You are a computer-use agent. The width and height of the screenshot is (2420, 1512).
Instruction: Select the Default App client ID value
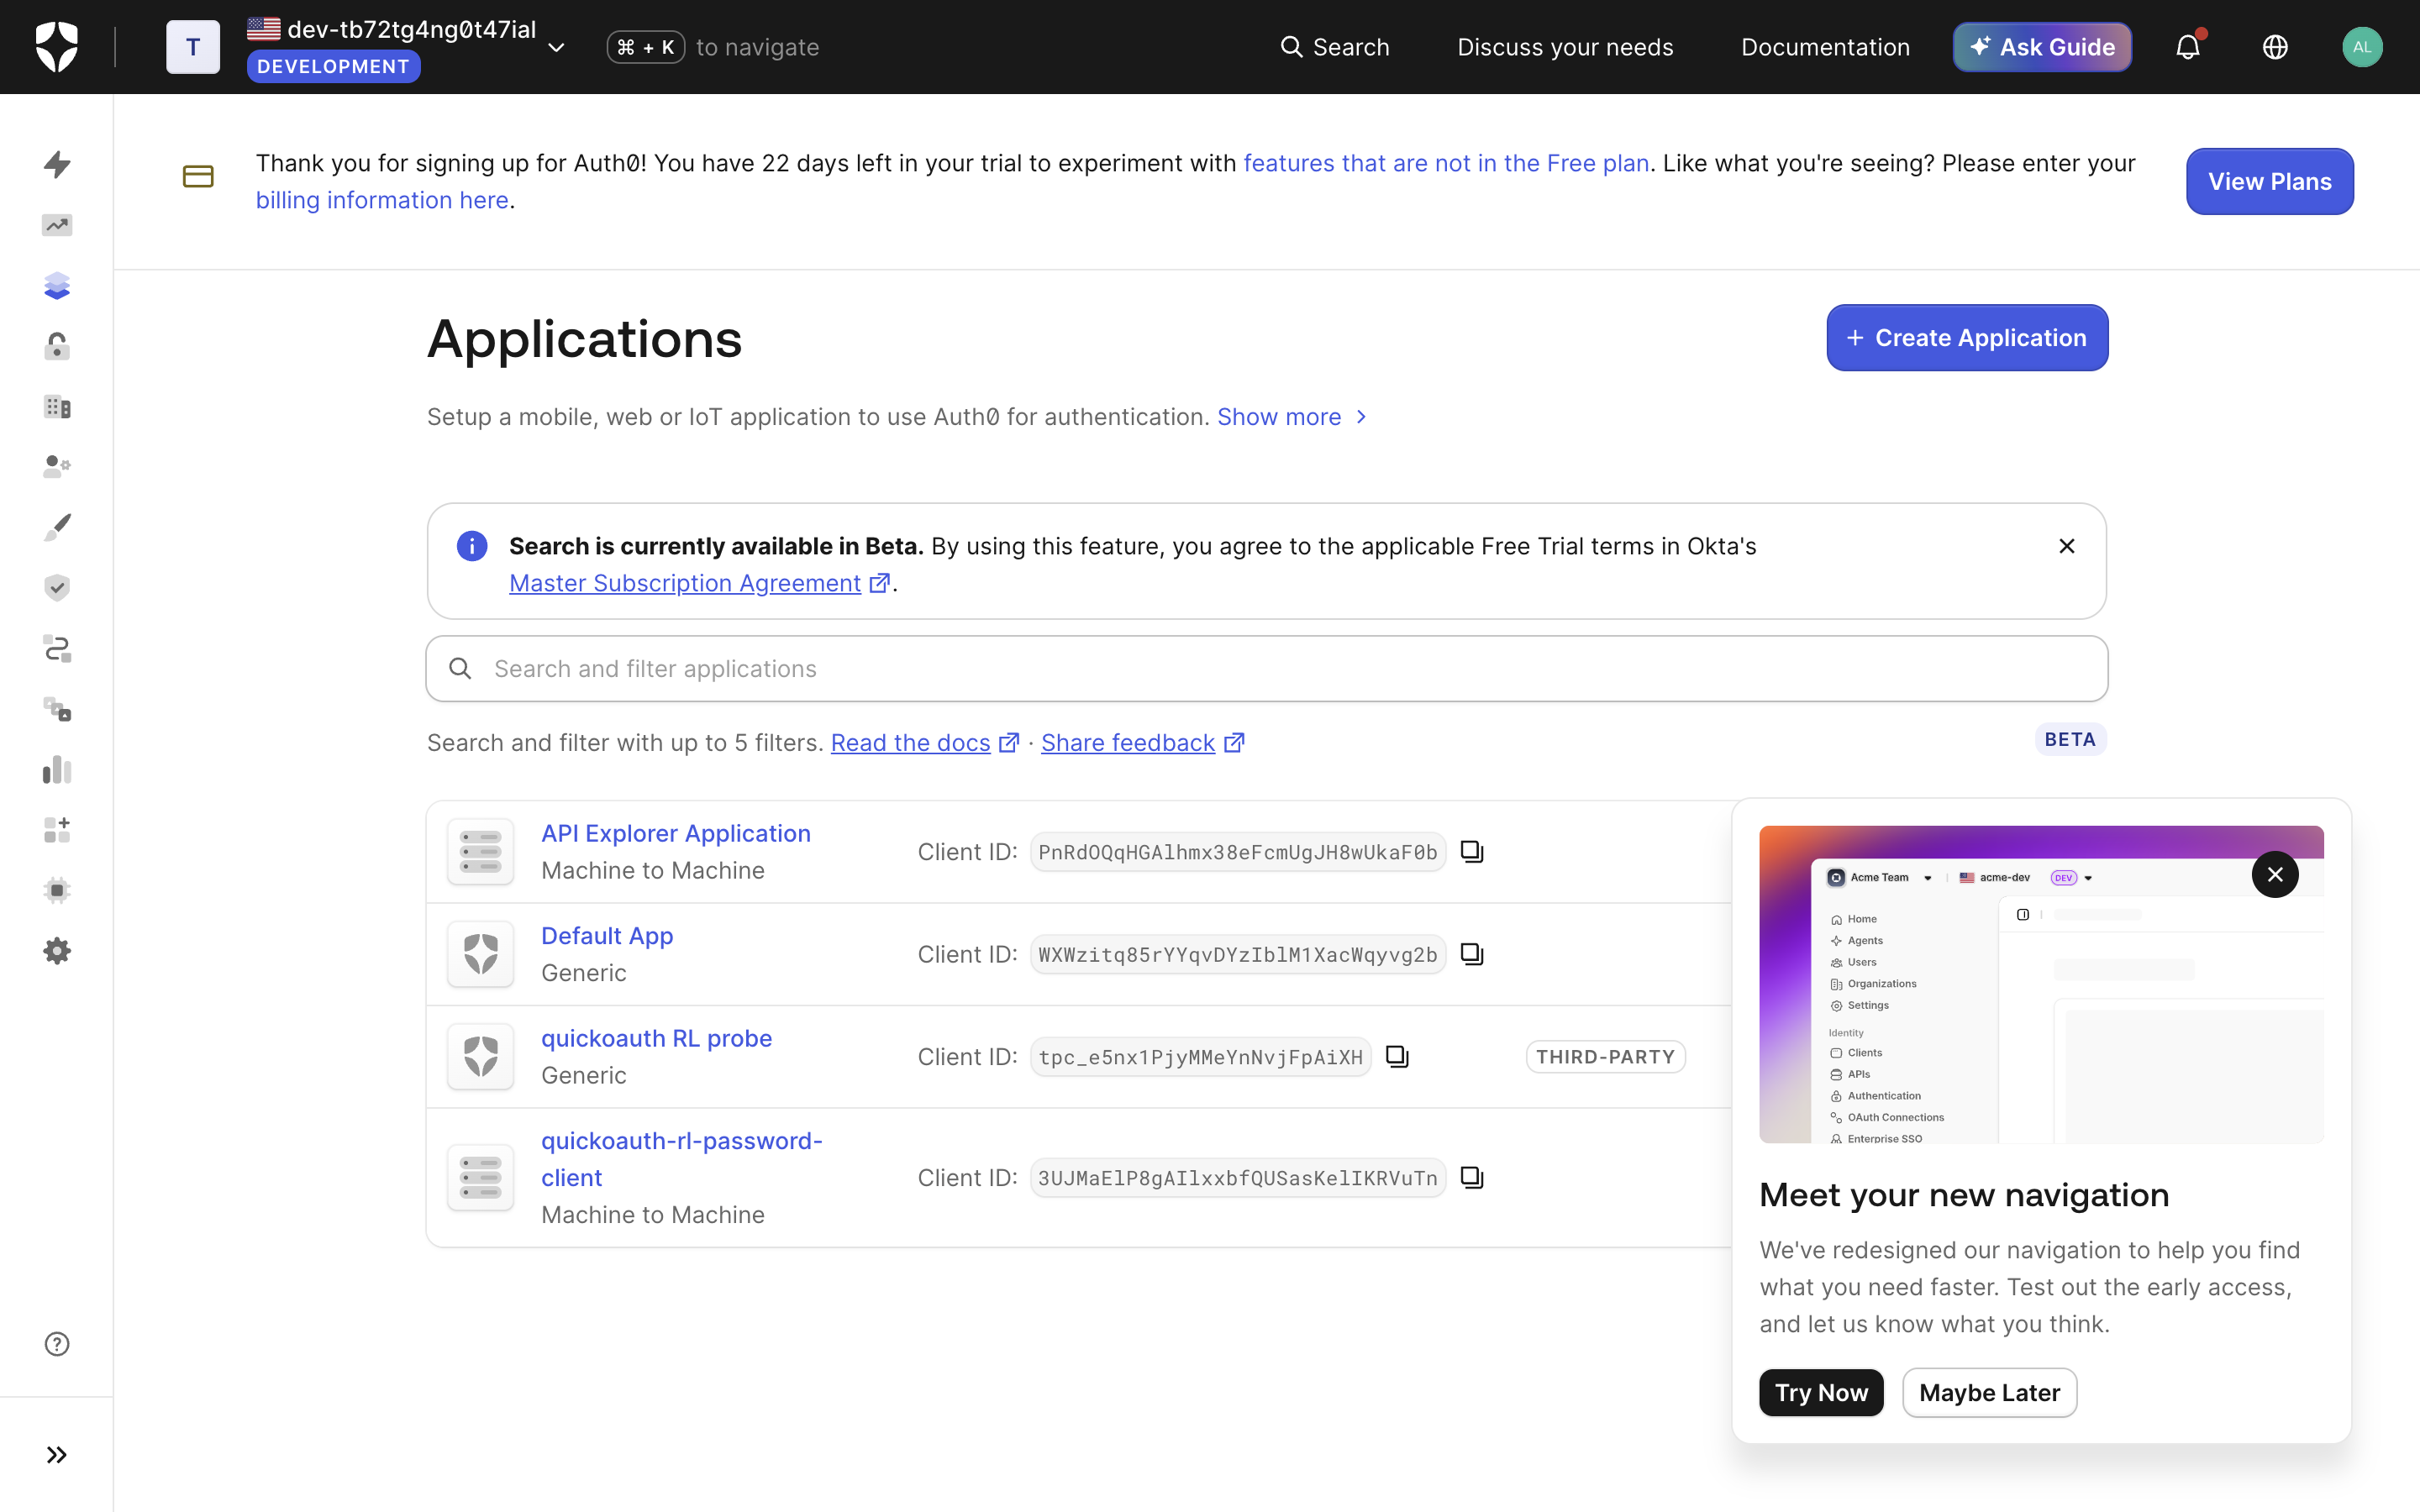(1237, 954)
